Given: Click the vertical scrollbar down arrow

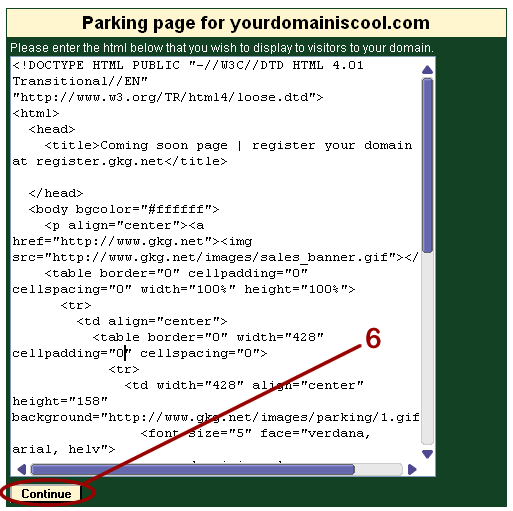Looking at the screenshot, I should [427, 454].
